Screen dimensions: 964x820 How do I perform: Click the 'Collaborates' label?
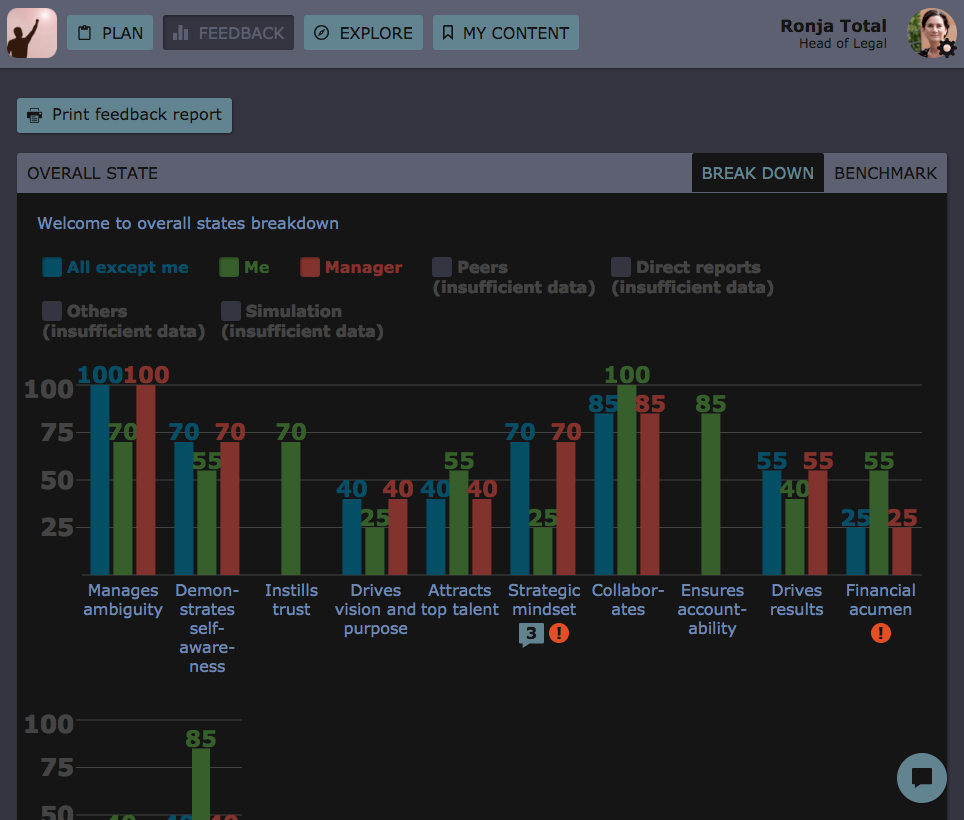click(628, 600)
